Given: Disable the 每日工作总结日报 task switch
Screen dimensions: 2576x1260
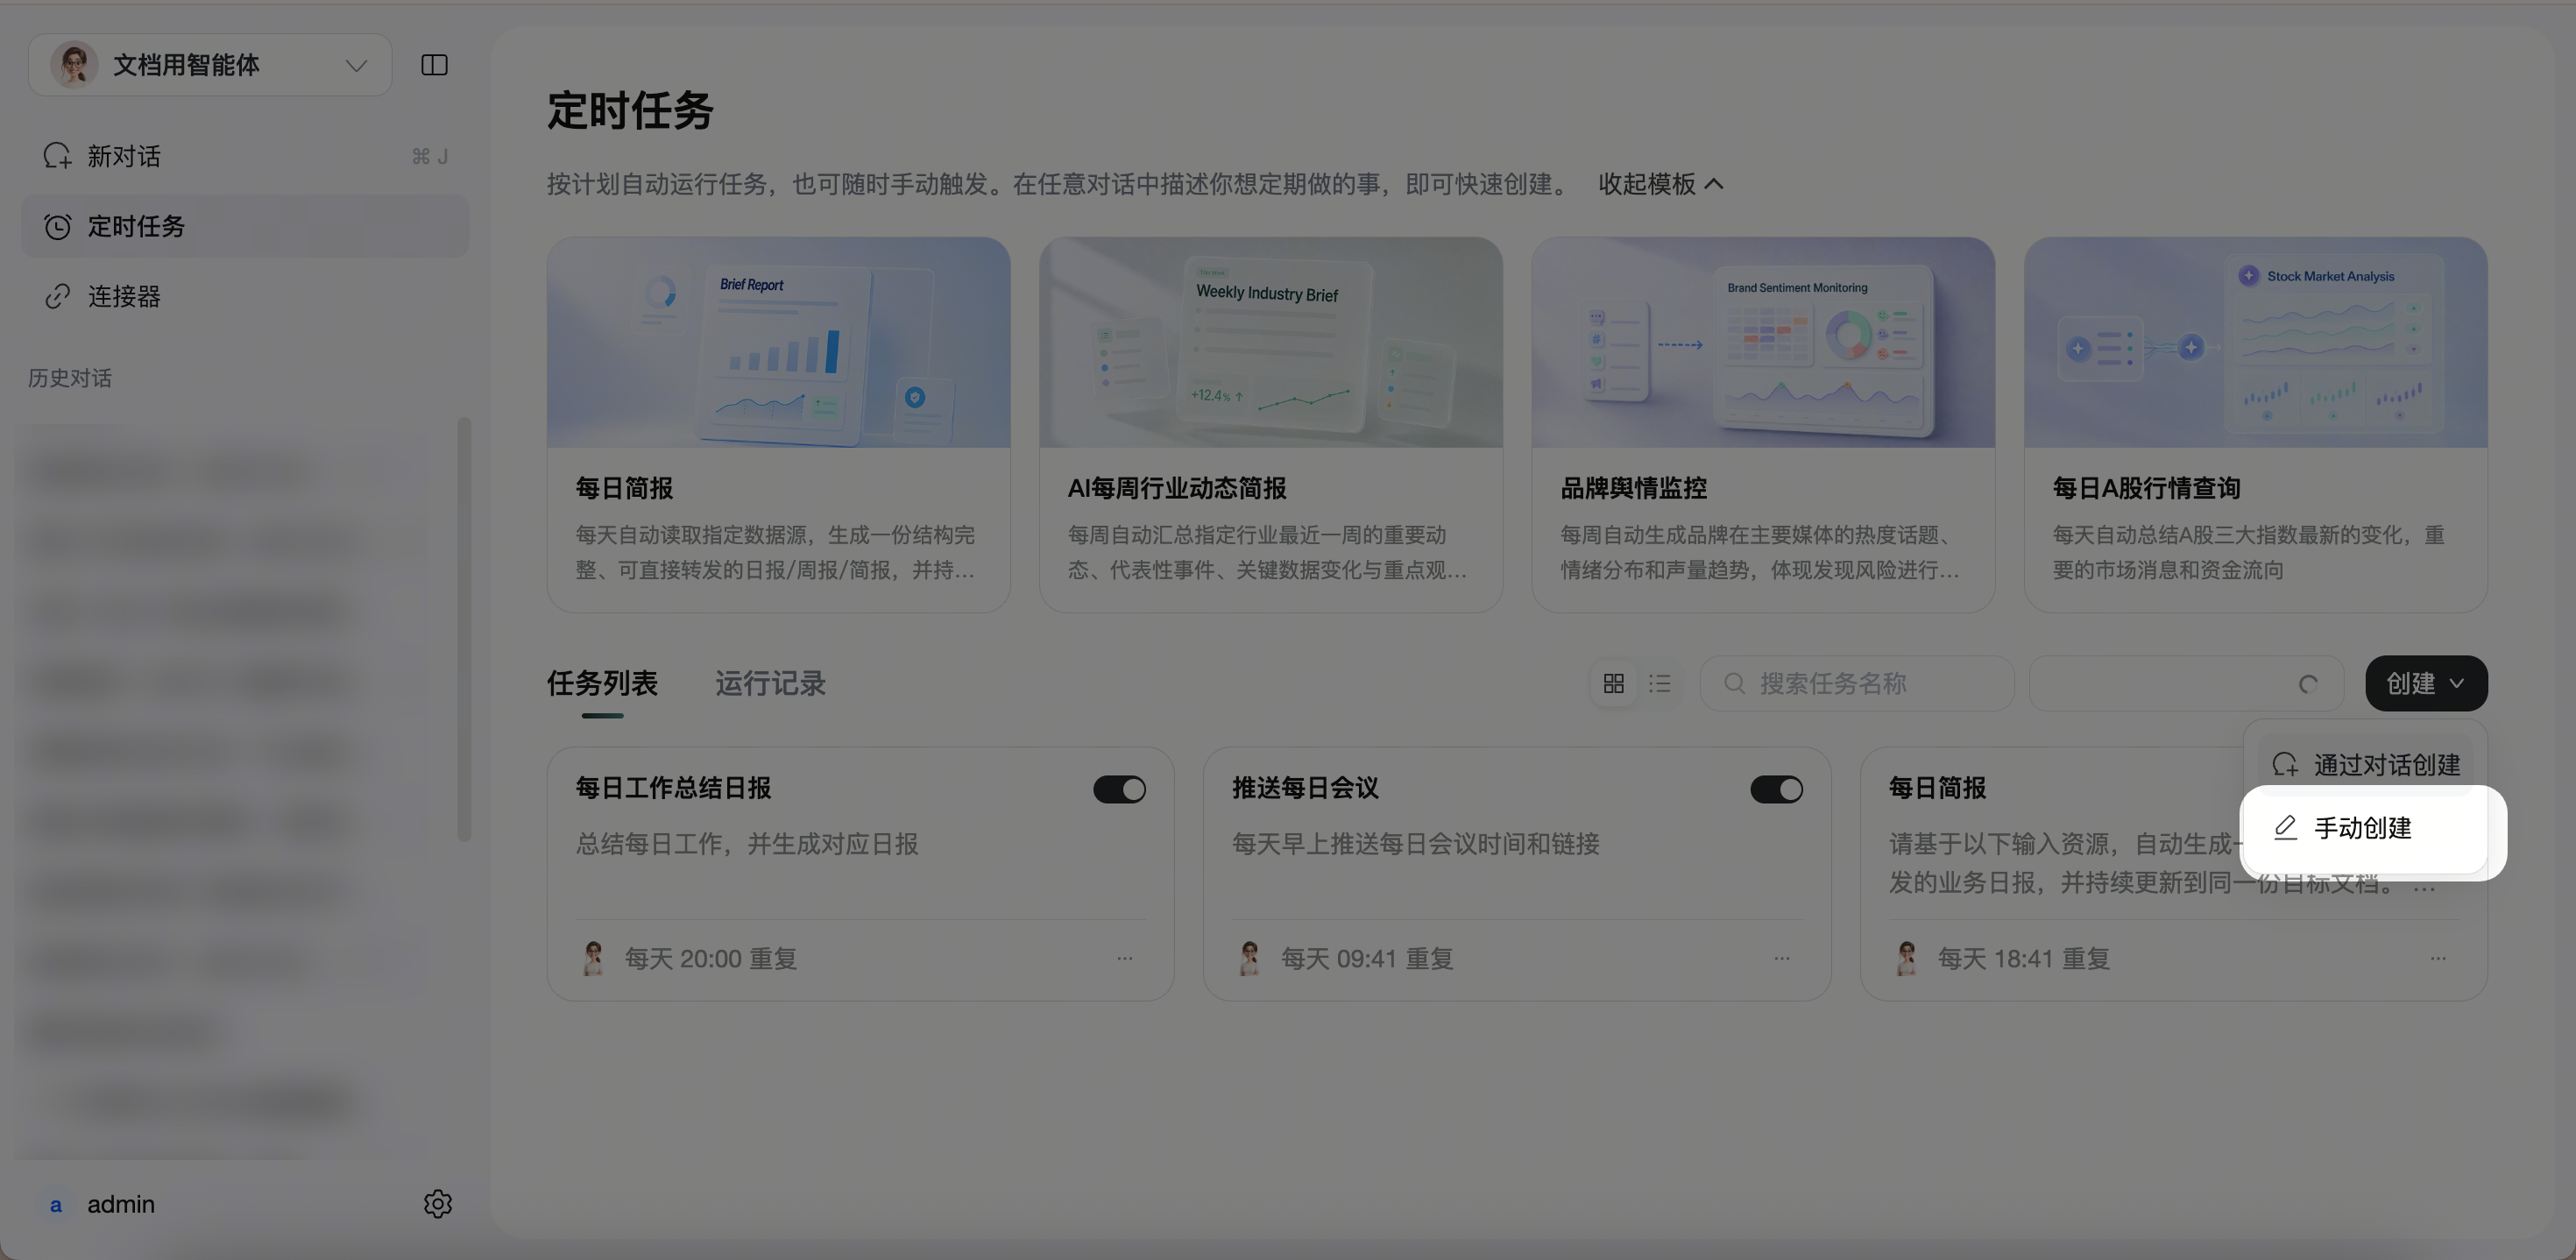Looking at the screenshot, I should [x=1119, y=789].
